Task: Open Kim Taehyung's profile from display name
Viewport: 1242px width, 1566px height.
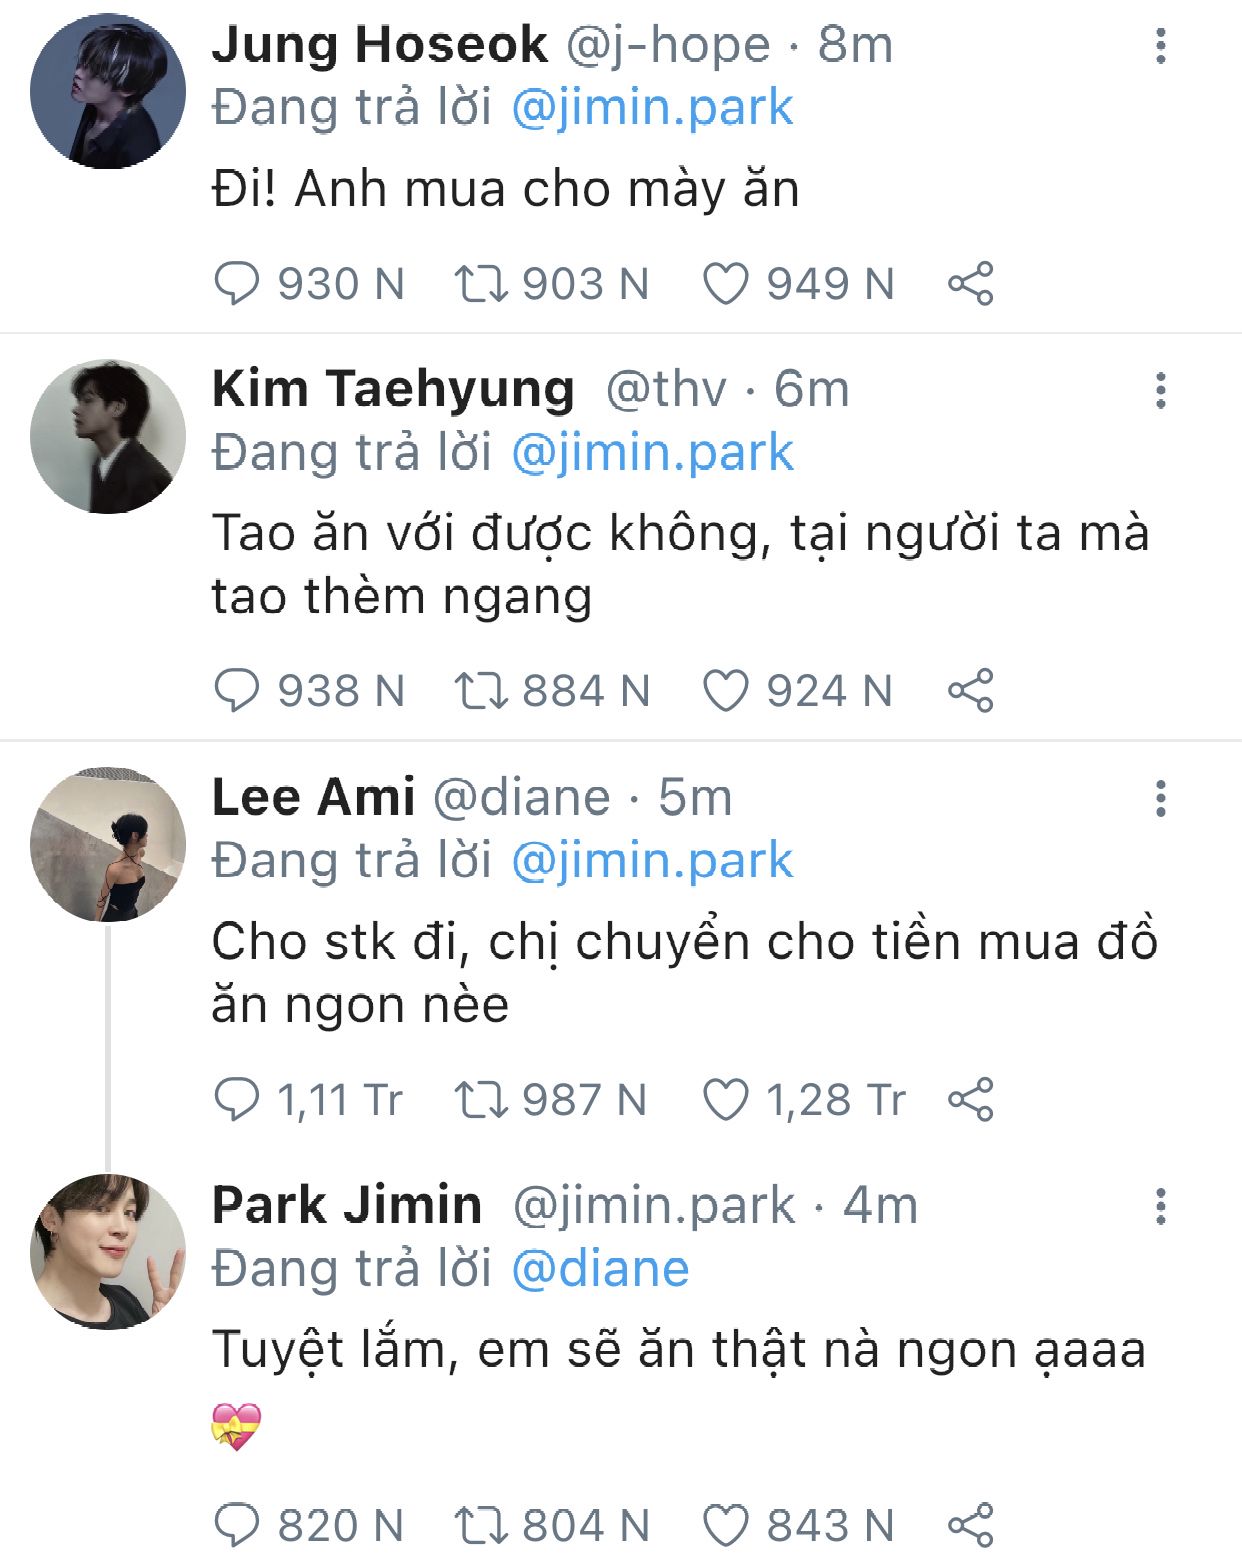Action: [x=393, y=389]
